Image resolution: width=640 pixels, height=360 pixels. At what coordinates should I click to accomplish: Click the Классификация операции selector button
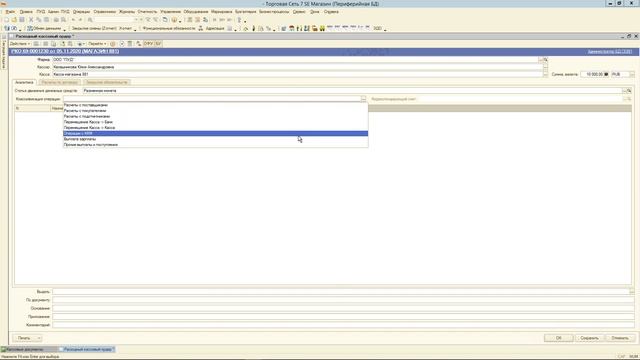[x=363, y=99]
